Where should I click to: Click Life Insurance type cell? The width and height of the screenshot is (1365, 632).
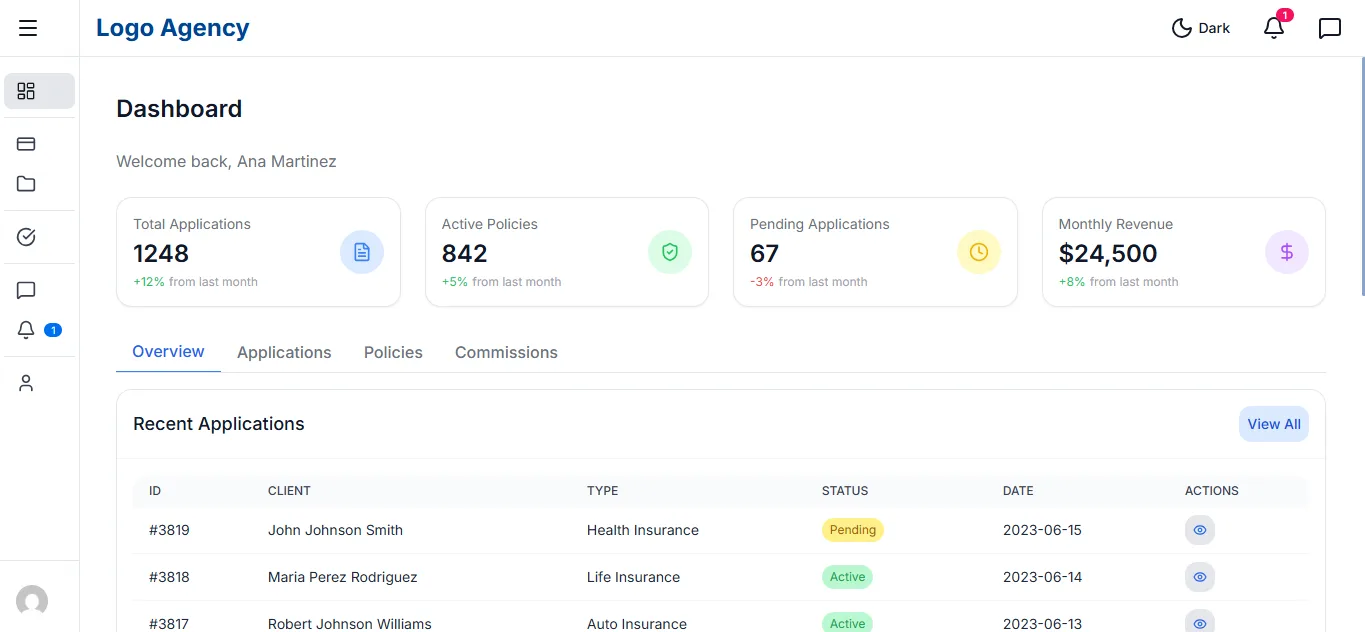pos(633,577)
